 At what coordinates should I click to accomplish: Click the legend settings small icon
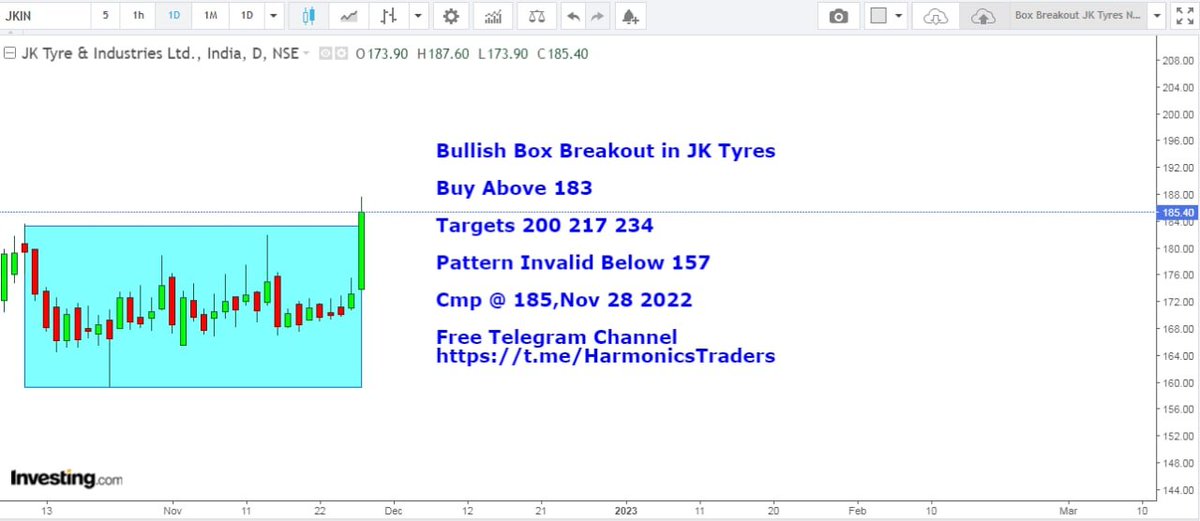coord(341,54)
